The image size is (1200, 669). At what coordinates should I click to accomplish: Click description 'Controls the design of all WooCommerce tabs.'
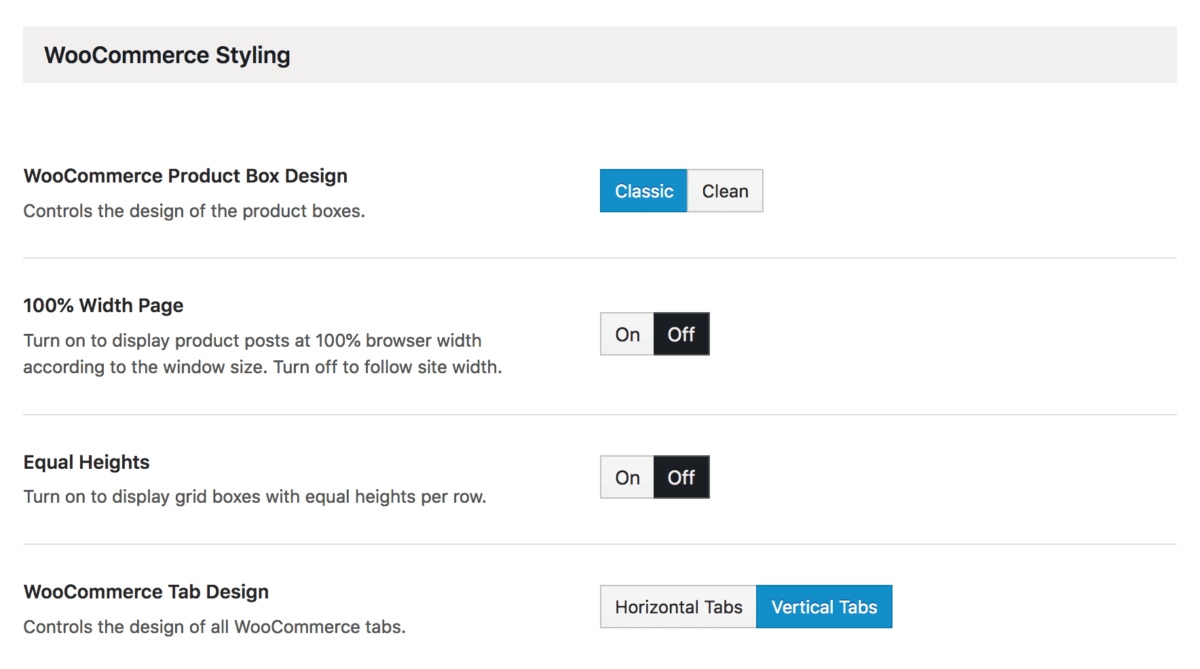pyautogui.click(x=214, y=628)
